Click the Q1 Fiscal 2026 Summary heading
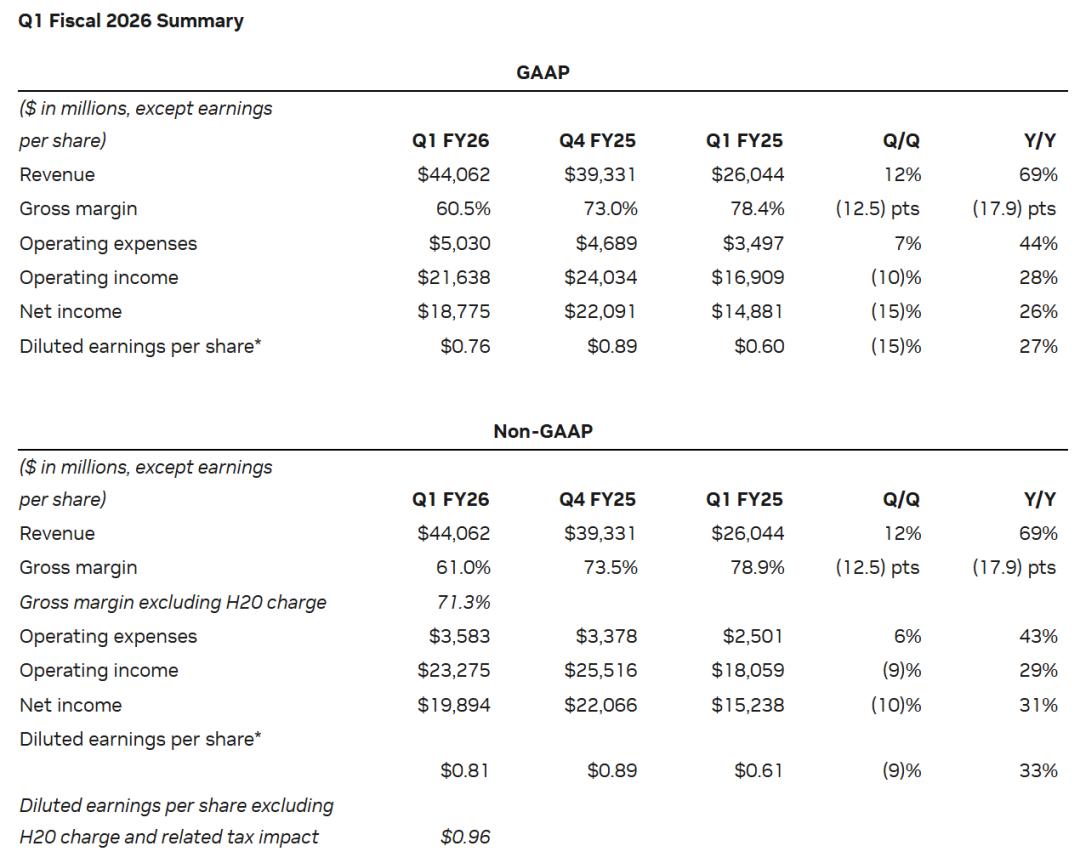Screen dimensions: 1080x863 point(131,21)
